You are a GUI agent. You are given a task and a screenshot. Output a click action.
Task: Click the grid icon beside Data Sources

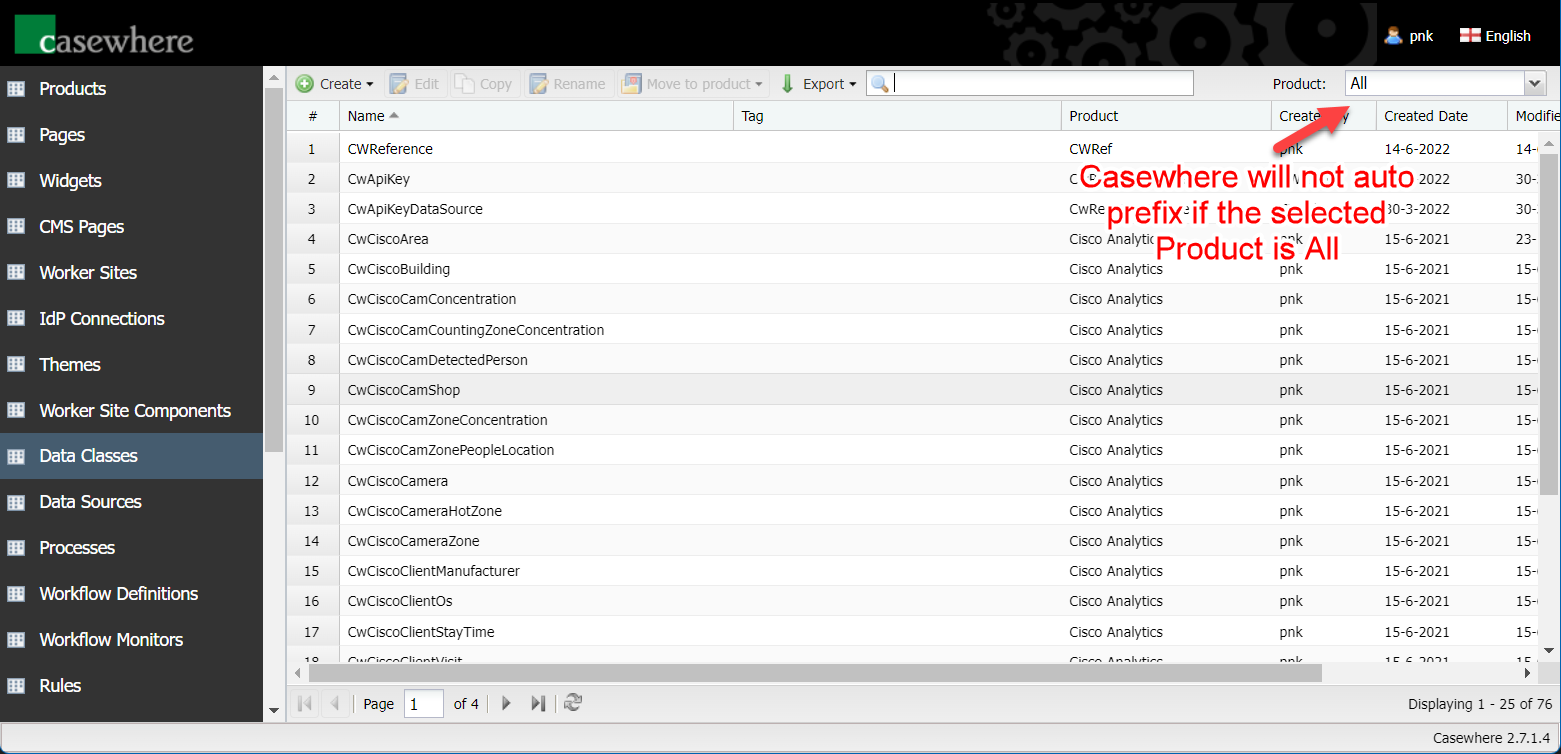16,502
